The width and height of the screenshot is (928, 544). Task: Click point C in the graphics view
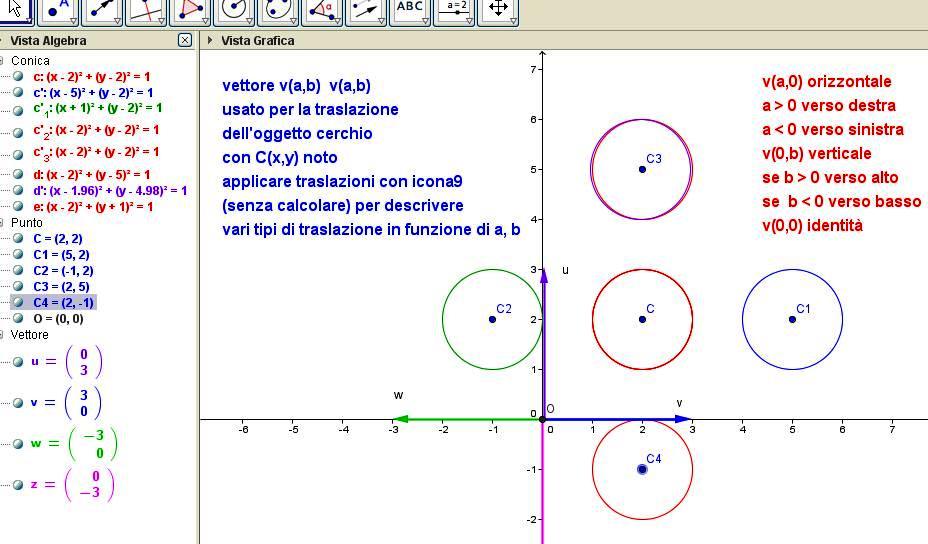pos(642,320)
